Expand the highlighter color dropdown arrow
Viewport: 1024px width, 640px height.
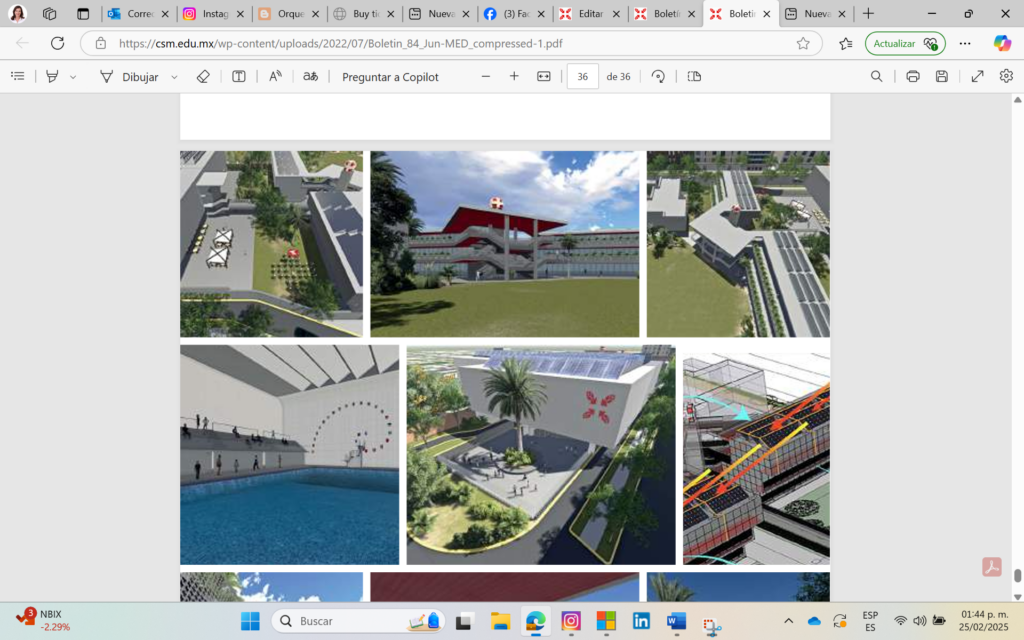pyautogui.click(x=73, y=77)
